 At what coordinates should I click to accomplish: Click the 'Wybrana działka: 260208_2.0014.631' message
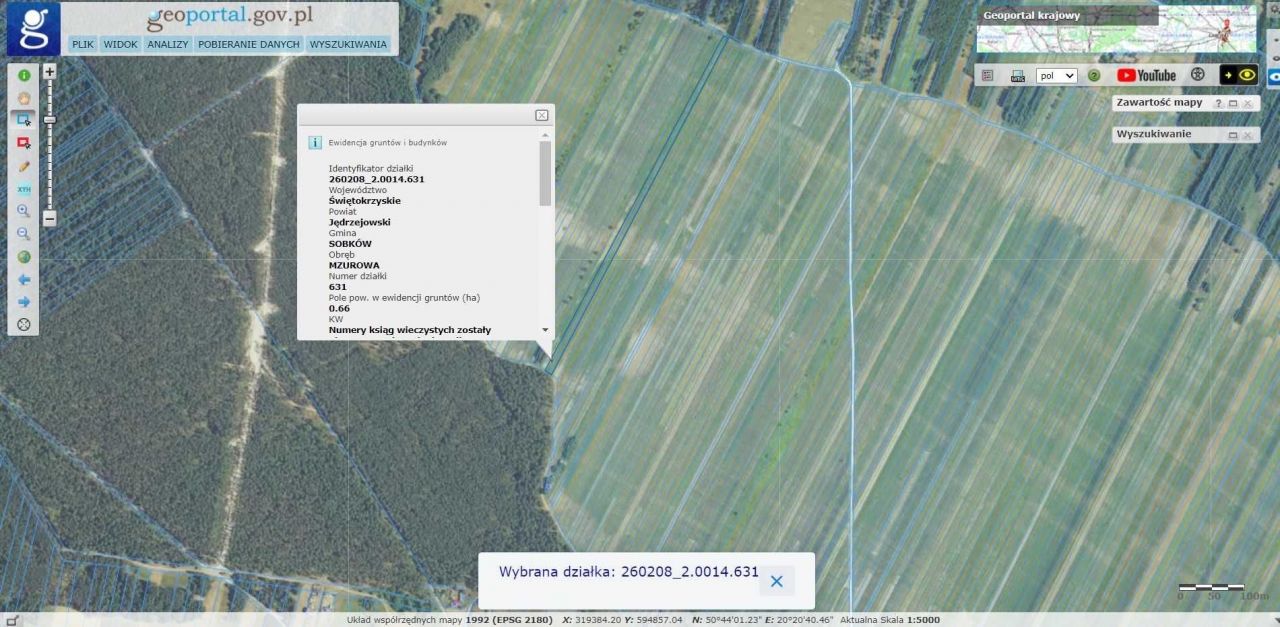(628, 572)
